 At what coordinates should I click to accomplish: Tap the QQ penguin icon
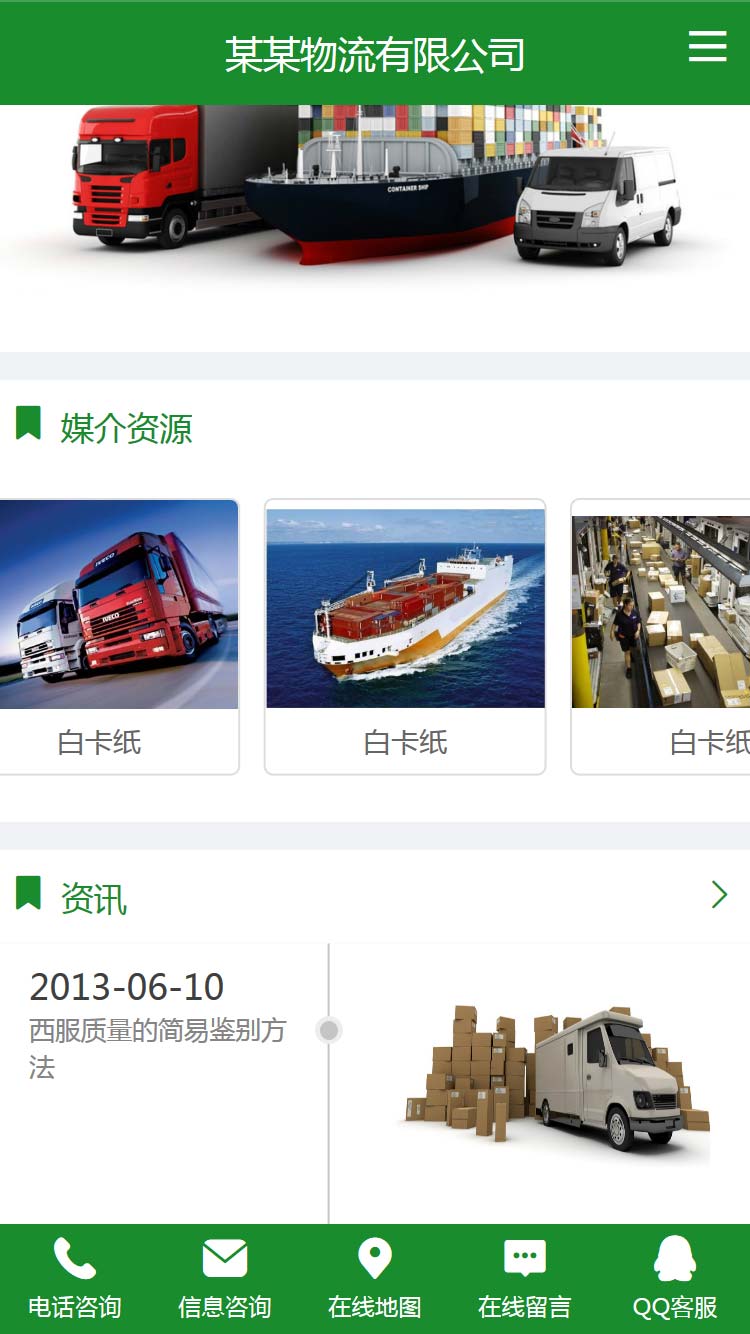[675, 1258]
